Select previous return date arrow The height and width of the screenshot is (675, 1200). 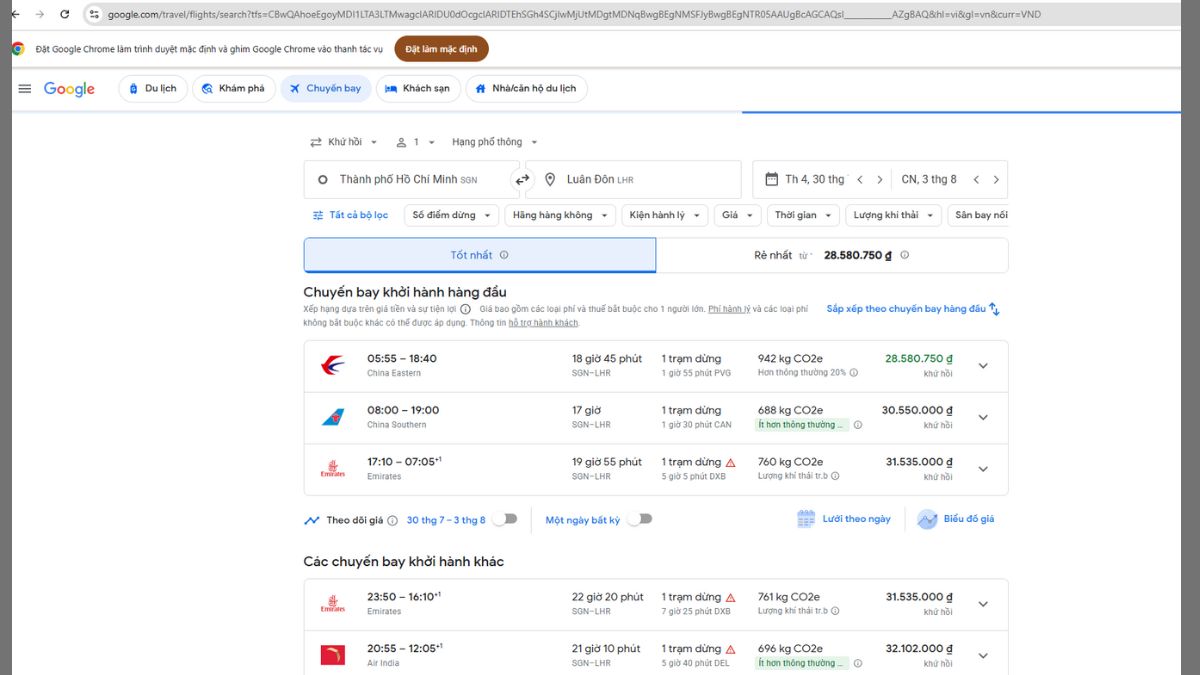(976, 180)
